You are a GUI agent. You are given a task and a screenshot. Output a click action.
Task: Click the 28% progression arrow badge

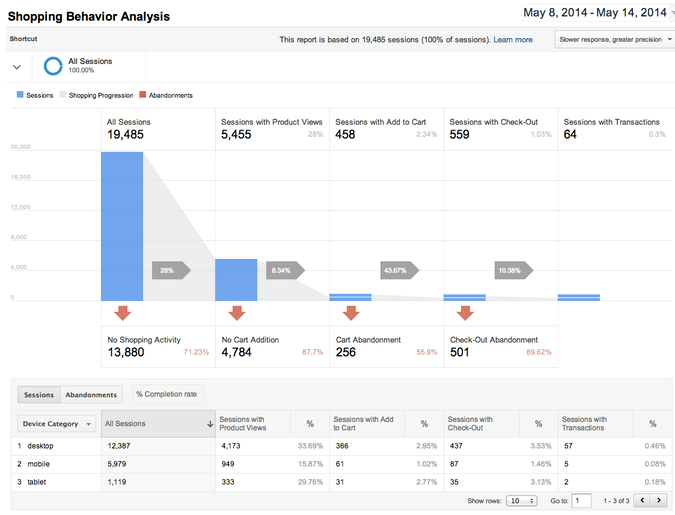click(169, 270)
